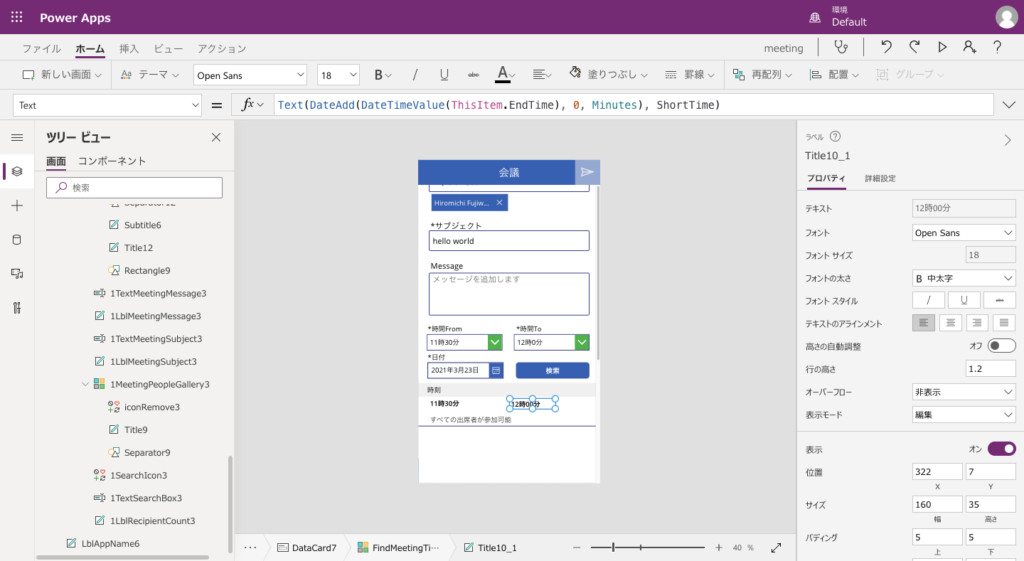This screenshot has height=561, width=1024.
Task: Set text alignment to left
Action: tap(923, 323)
